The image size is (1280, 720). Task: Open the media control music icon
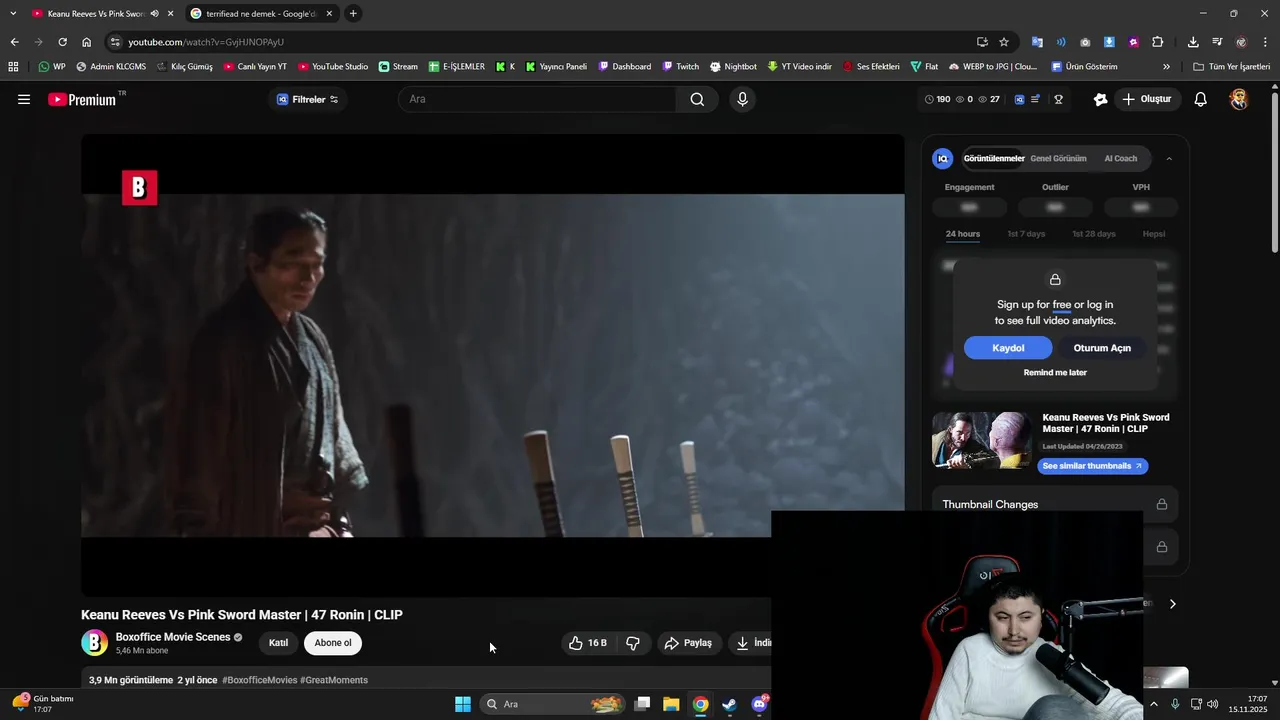(1217, 42)
